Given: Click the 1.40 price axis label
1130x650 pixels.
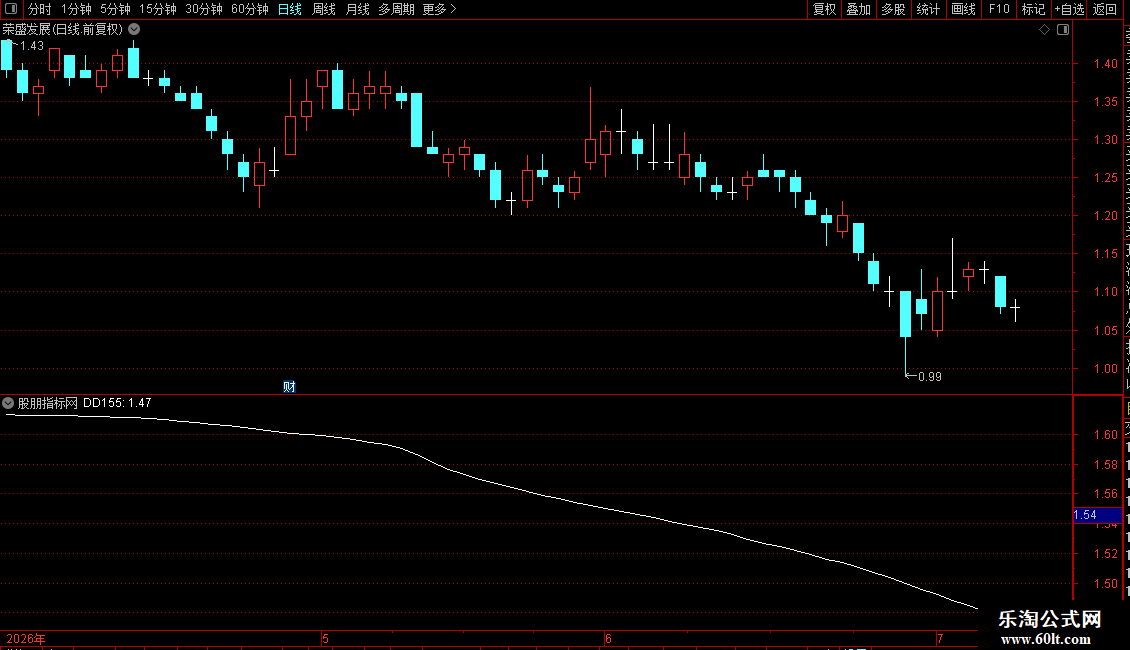Looking at the screenshot, I should tap(1105, 63).
